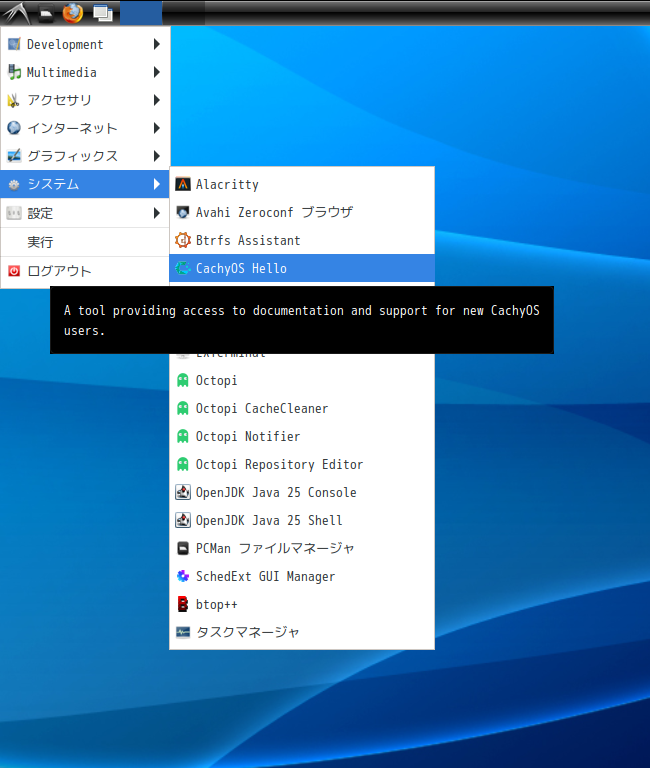The image size is (650, 768).
Task: Launch btop++ from the submenu
Action: 302,604
